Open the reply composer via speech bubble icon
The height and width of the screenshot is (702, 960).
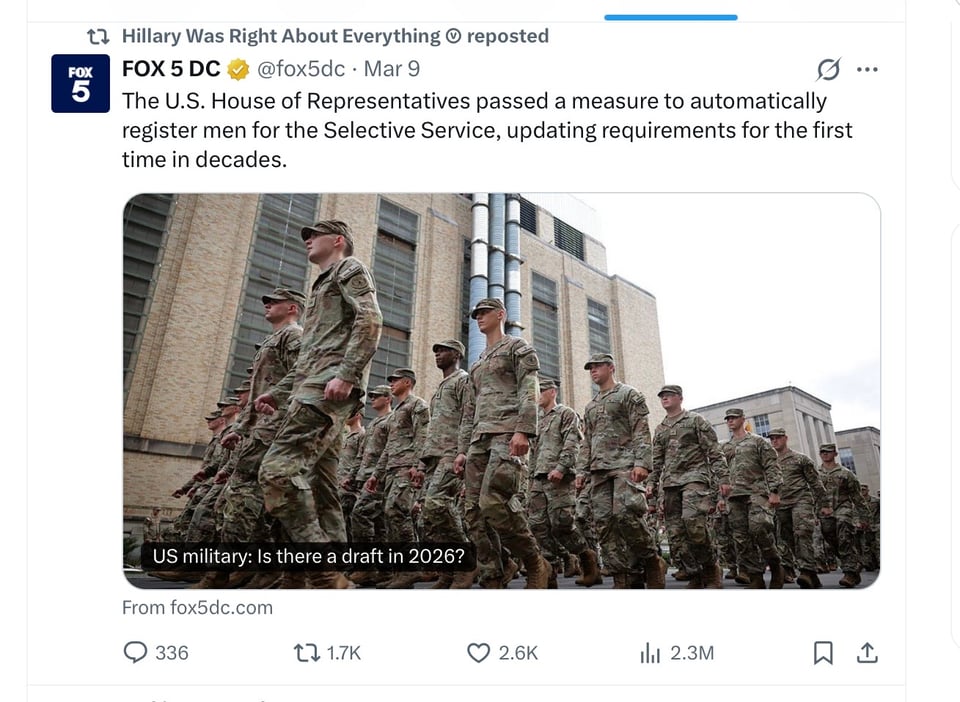(135, 653)
